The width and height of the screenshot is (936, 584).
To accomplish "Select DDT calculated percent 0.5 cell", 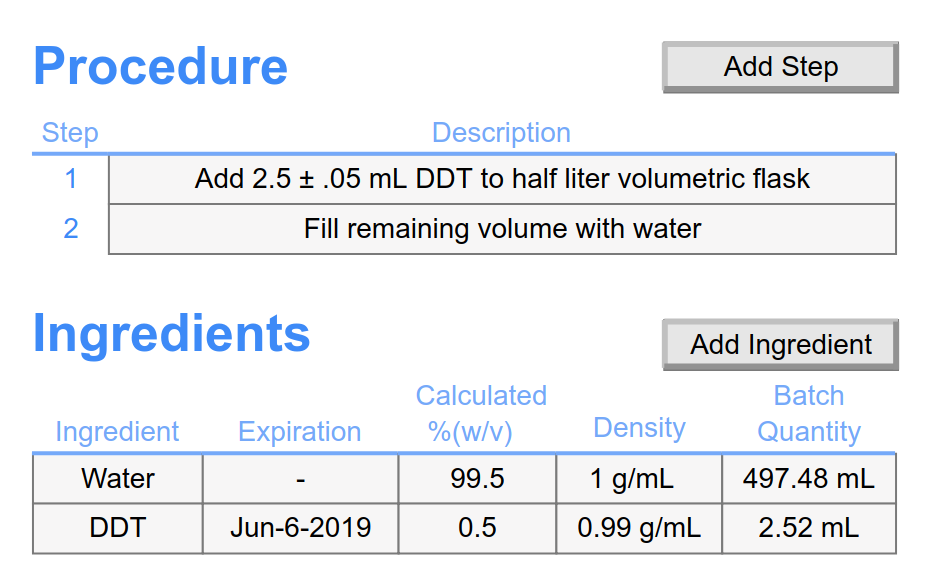I will (x=477, y=528).
